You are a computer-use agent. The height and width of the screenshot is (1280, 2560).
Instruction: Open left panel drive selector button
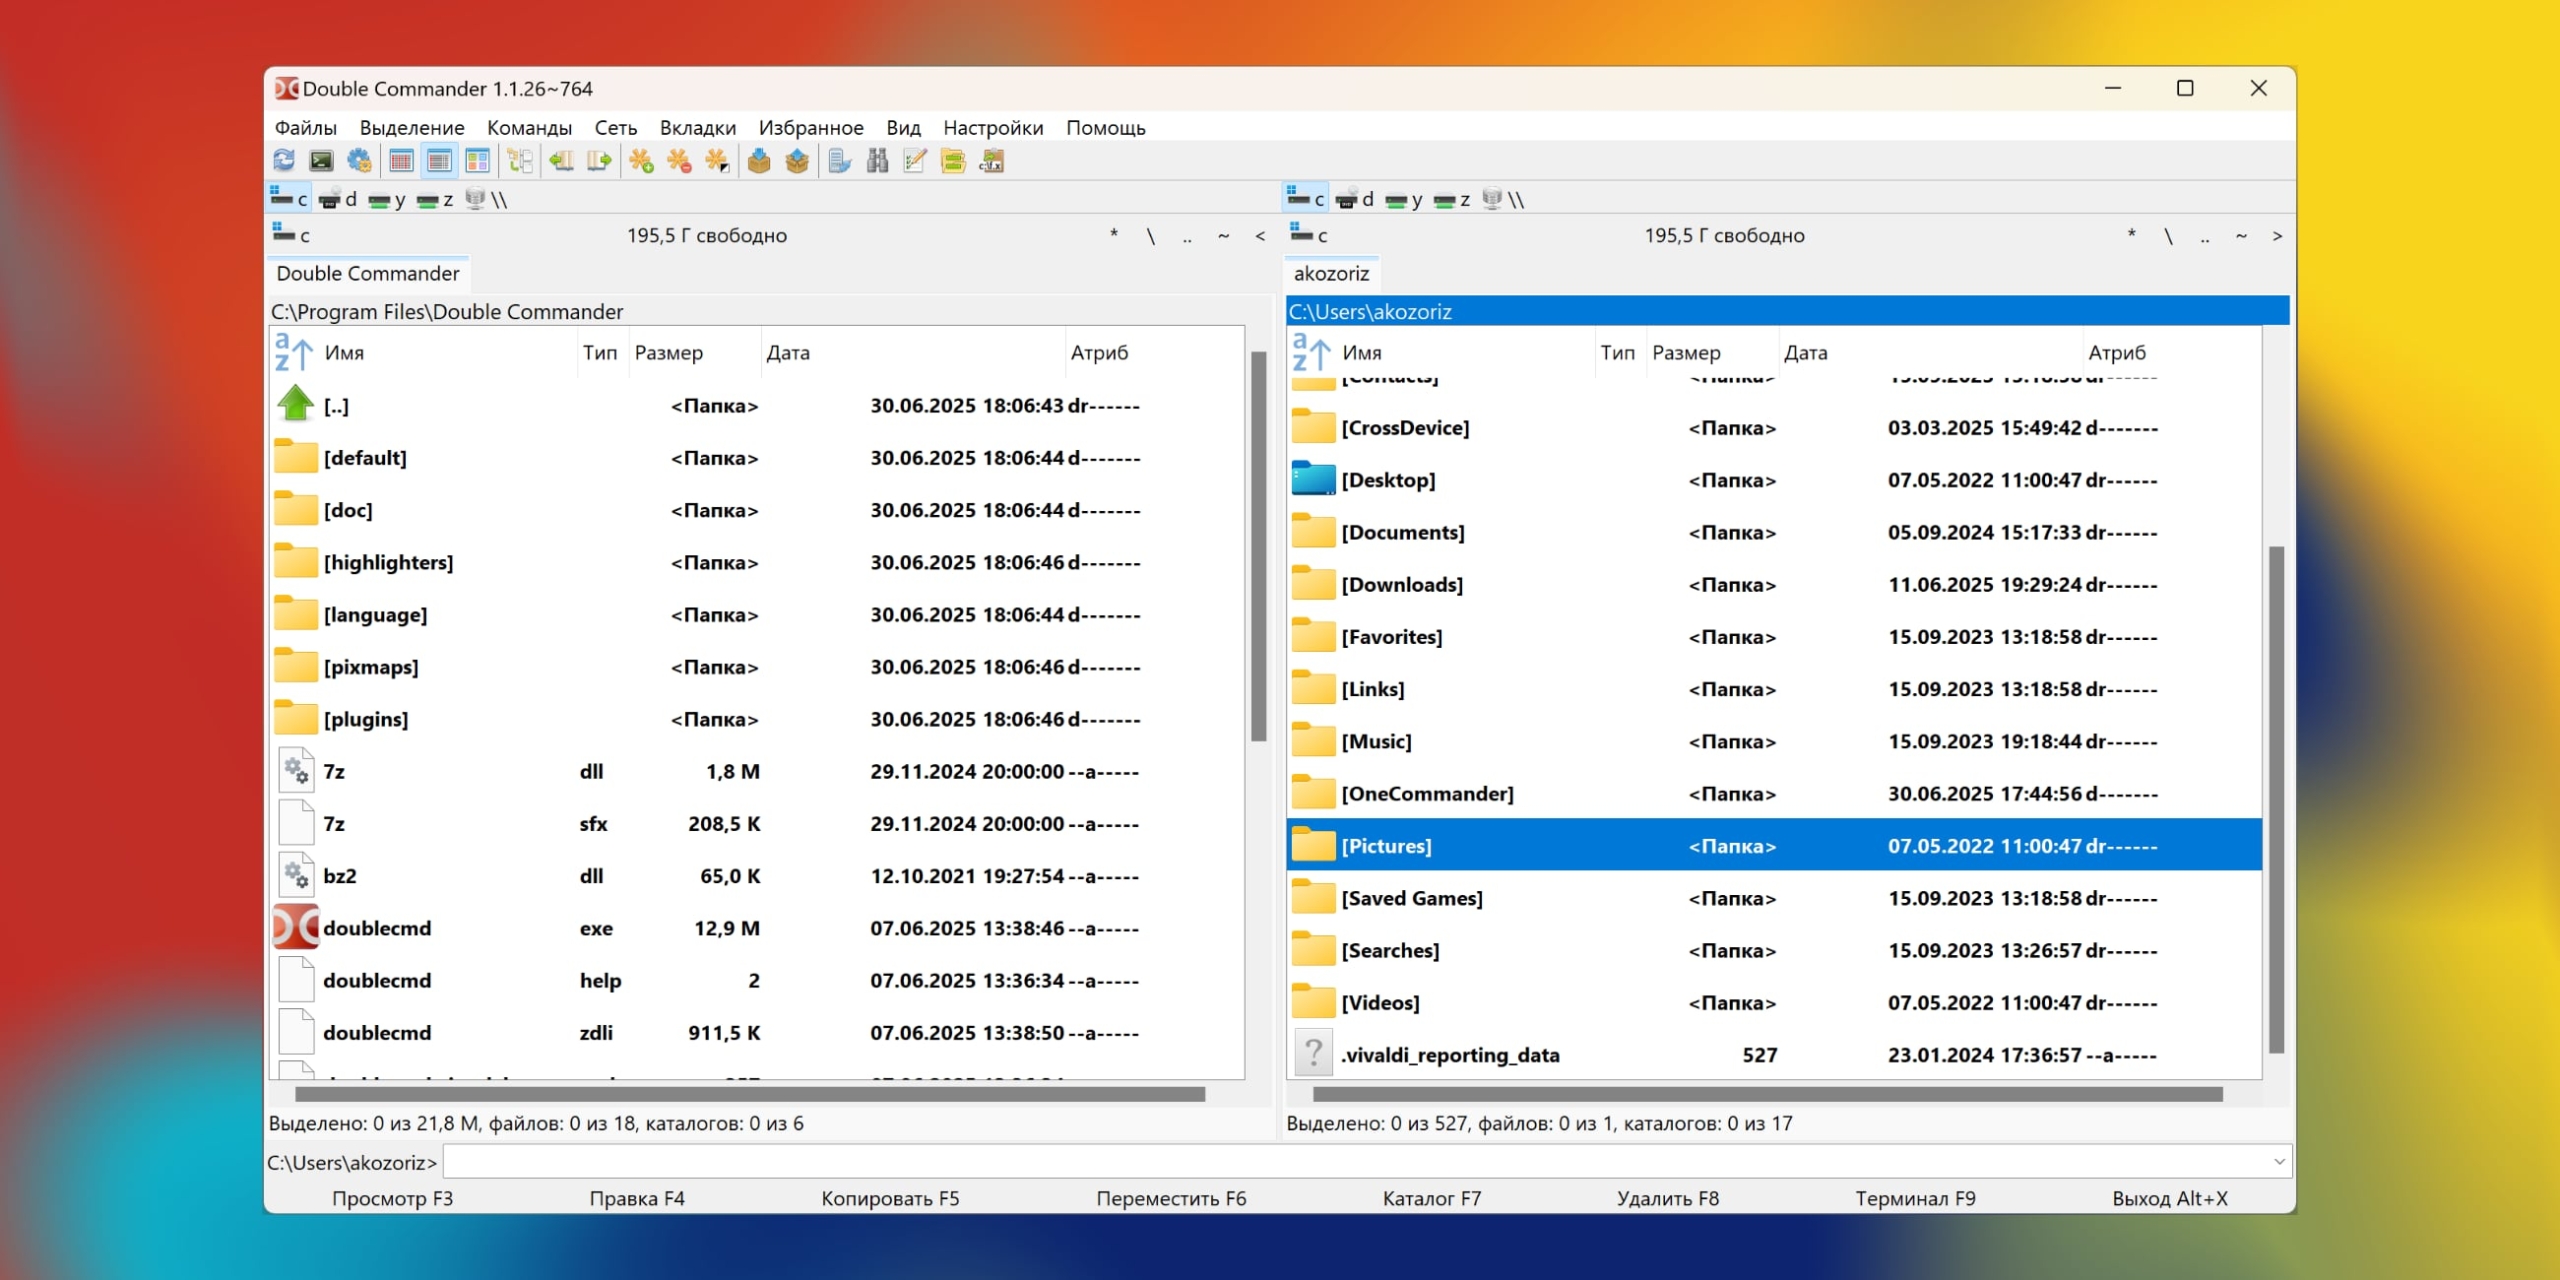291,235
